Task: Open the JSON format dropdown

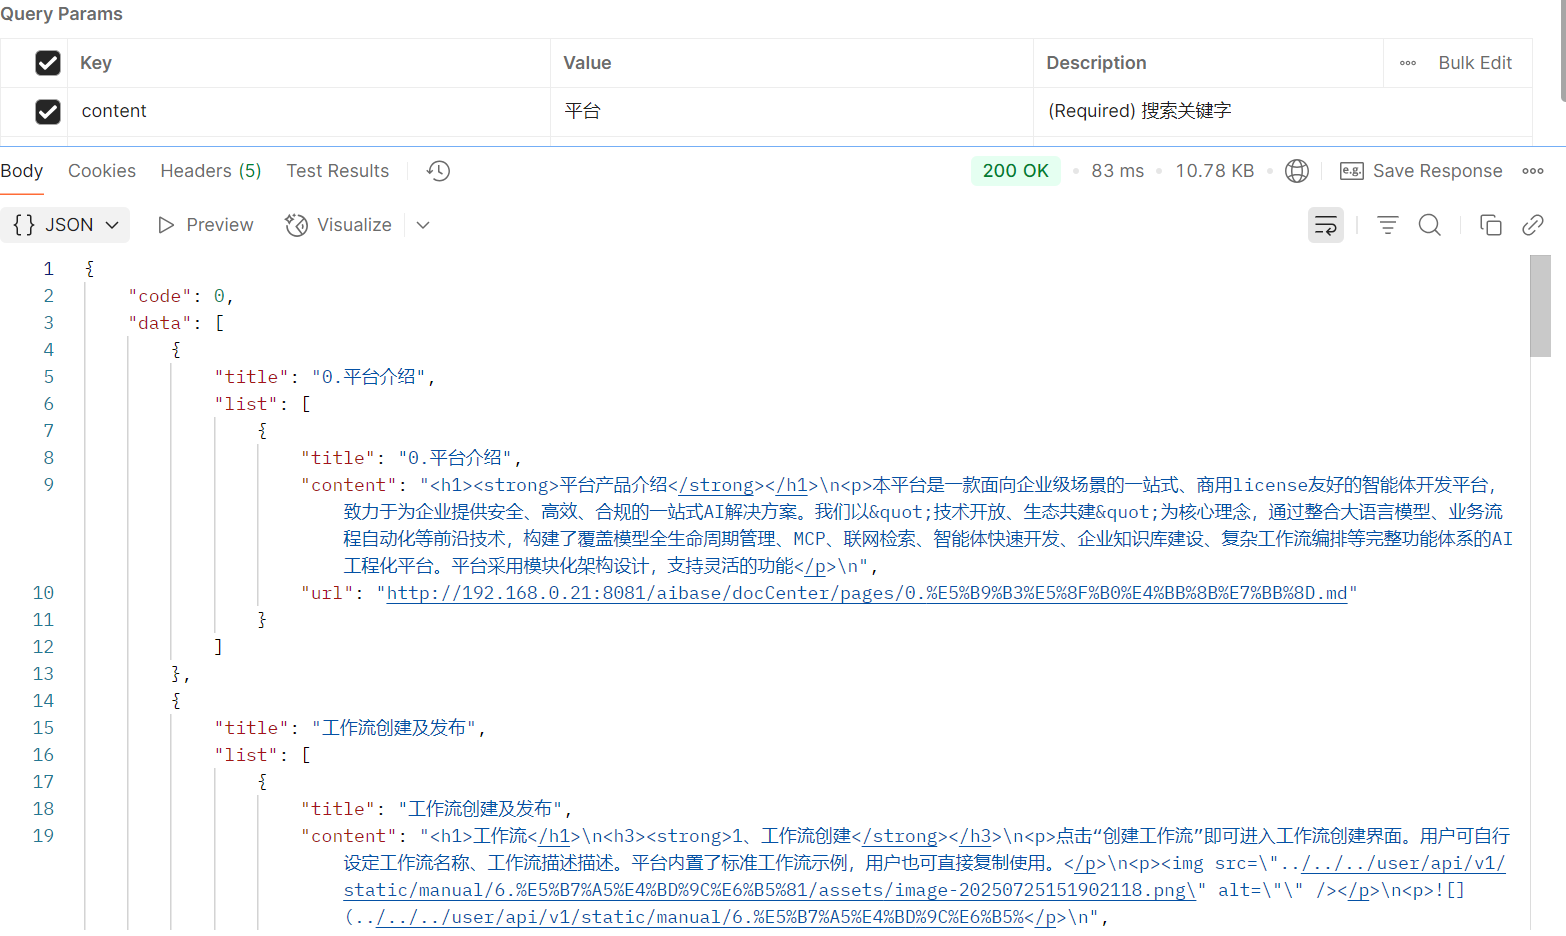Action: point(66,225)
